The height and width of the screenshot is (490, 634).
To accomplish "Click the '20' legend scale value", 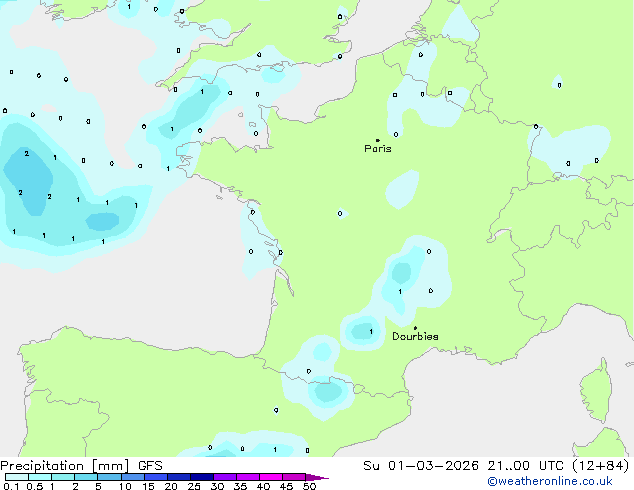I will [x=171, y=486].
